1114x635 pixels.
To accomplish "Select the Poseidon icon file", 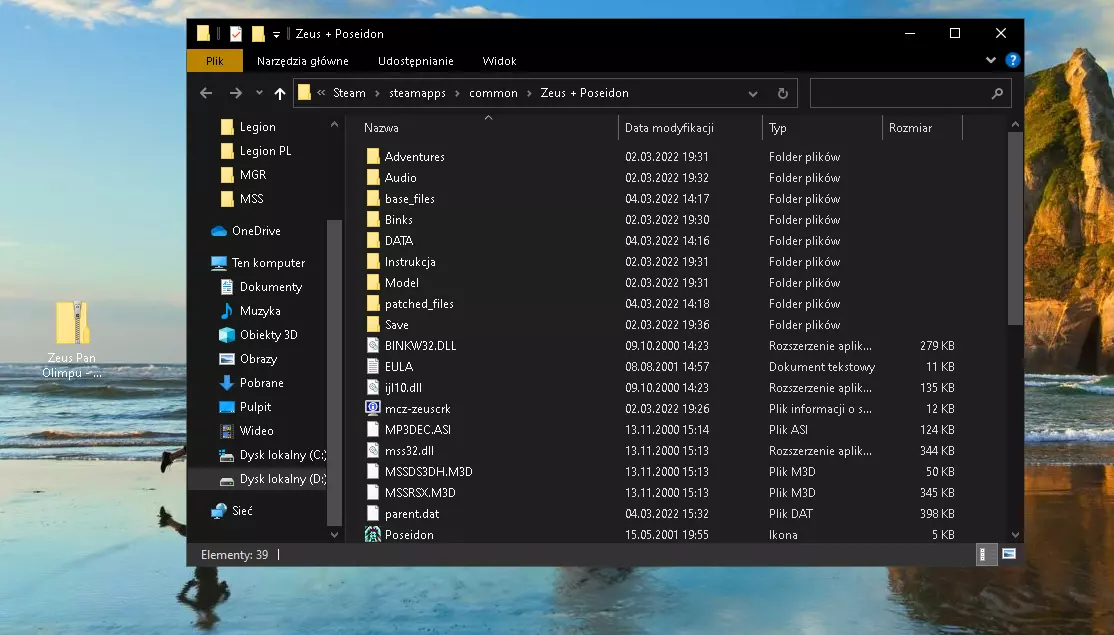I will click(x=409, y=535).
